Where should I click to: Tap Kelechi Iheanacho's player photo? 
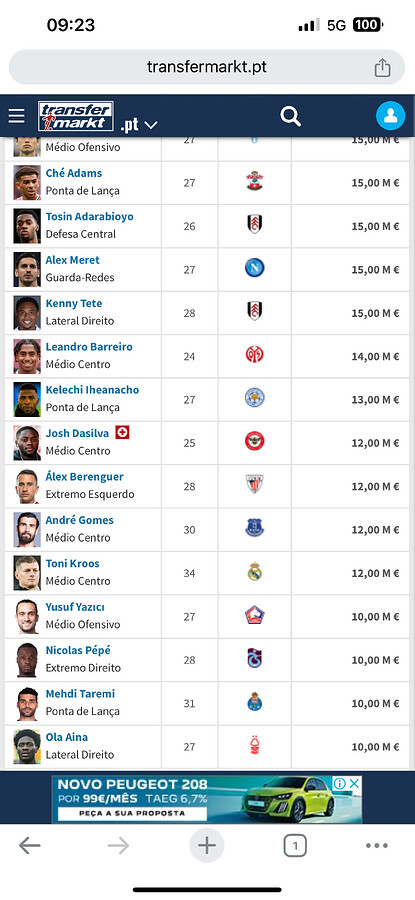[27, 399]
